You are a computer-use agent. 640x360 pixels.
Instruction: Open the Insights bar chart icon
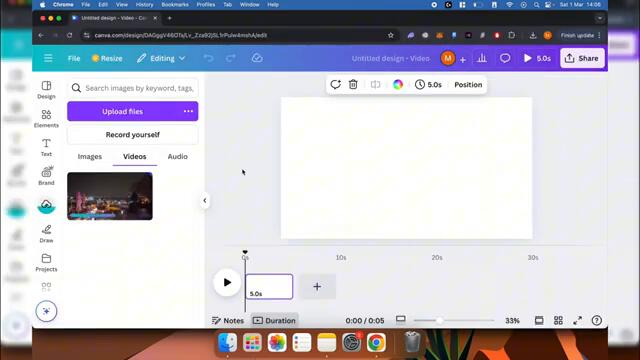pyautogui.click(x=482, y=58)
